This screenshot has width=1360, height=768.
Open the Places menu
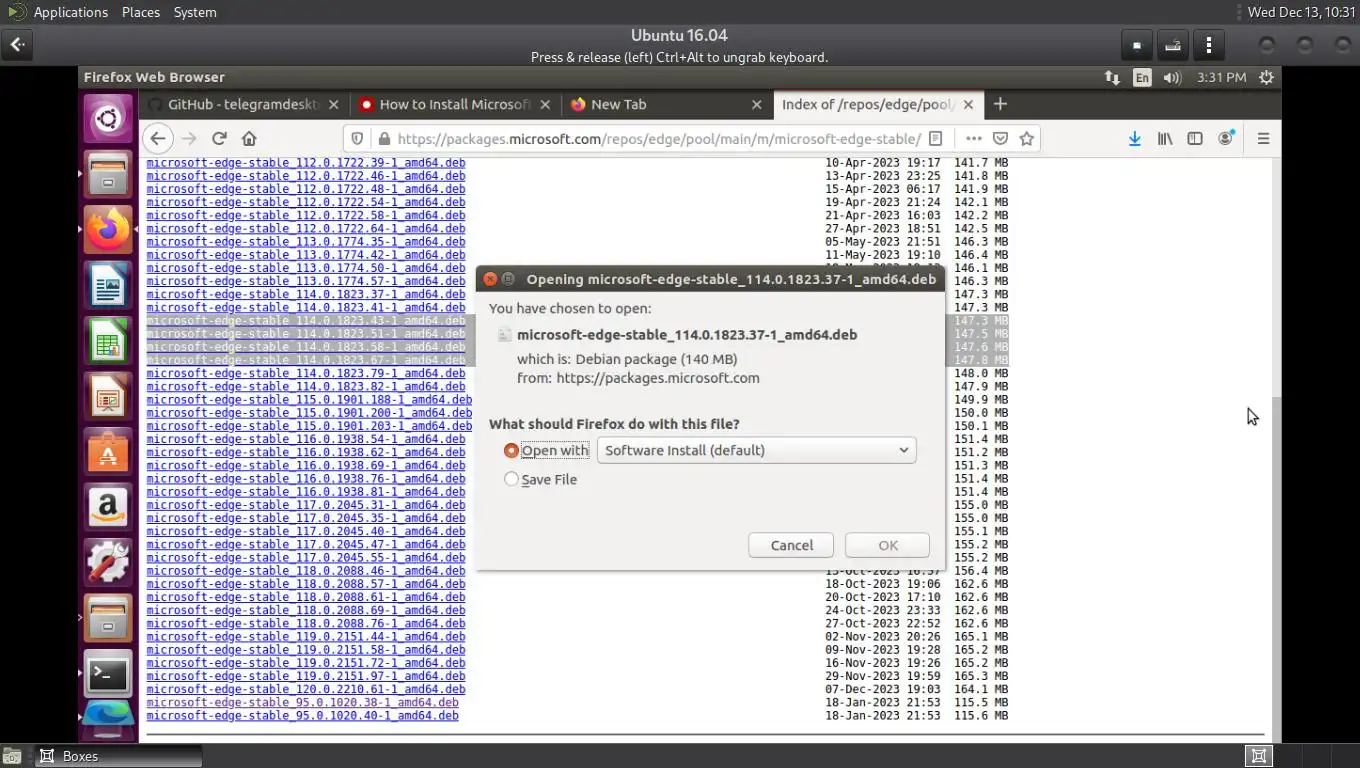point(141,12)
